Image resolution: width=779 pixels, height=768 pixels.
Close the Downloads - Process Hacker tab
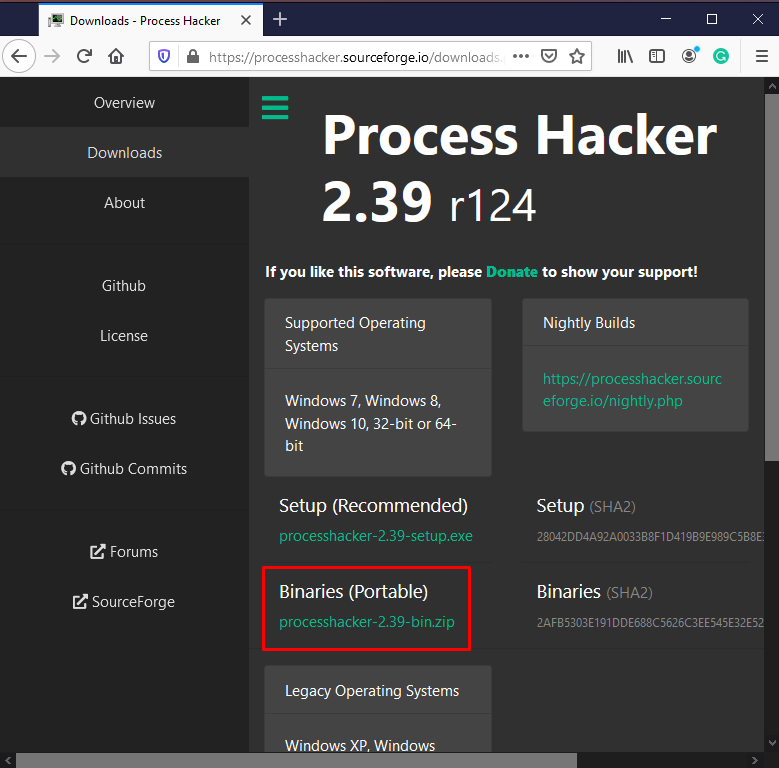[246, 20]
